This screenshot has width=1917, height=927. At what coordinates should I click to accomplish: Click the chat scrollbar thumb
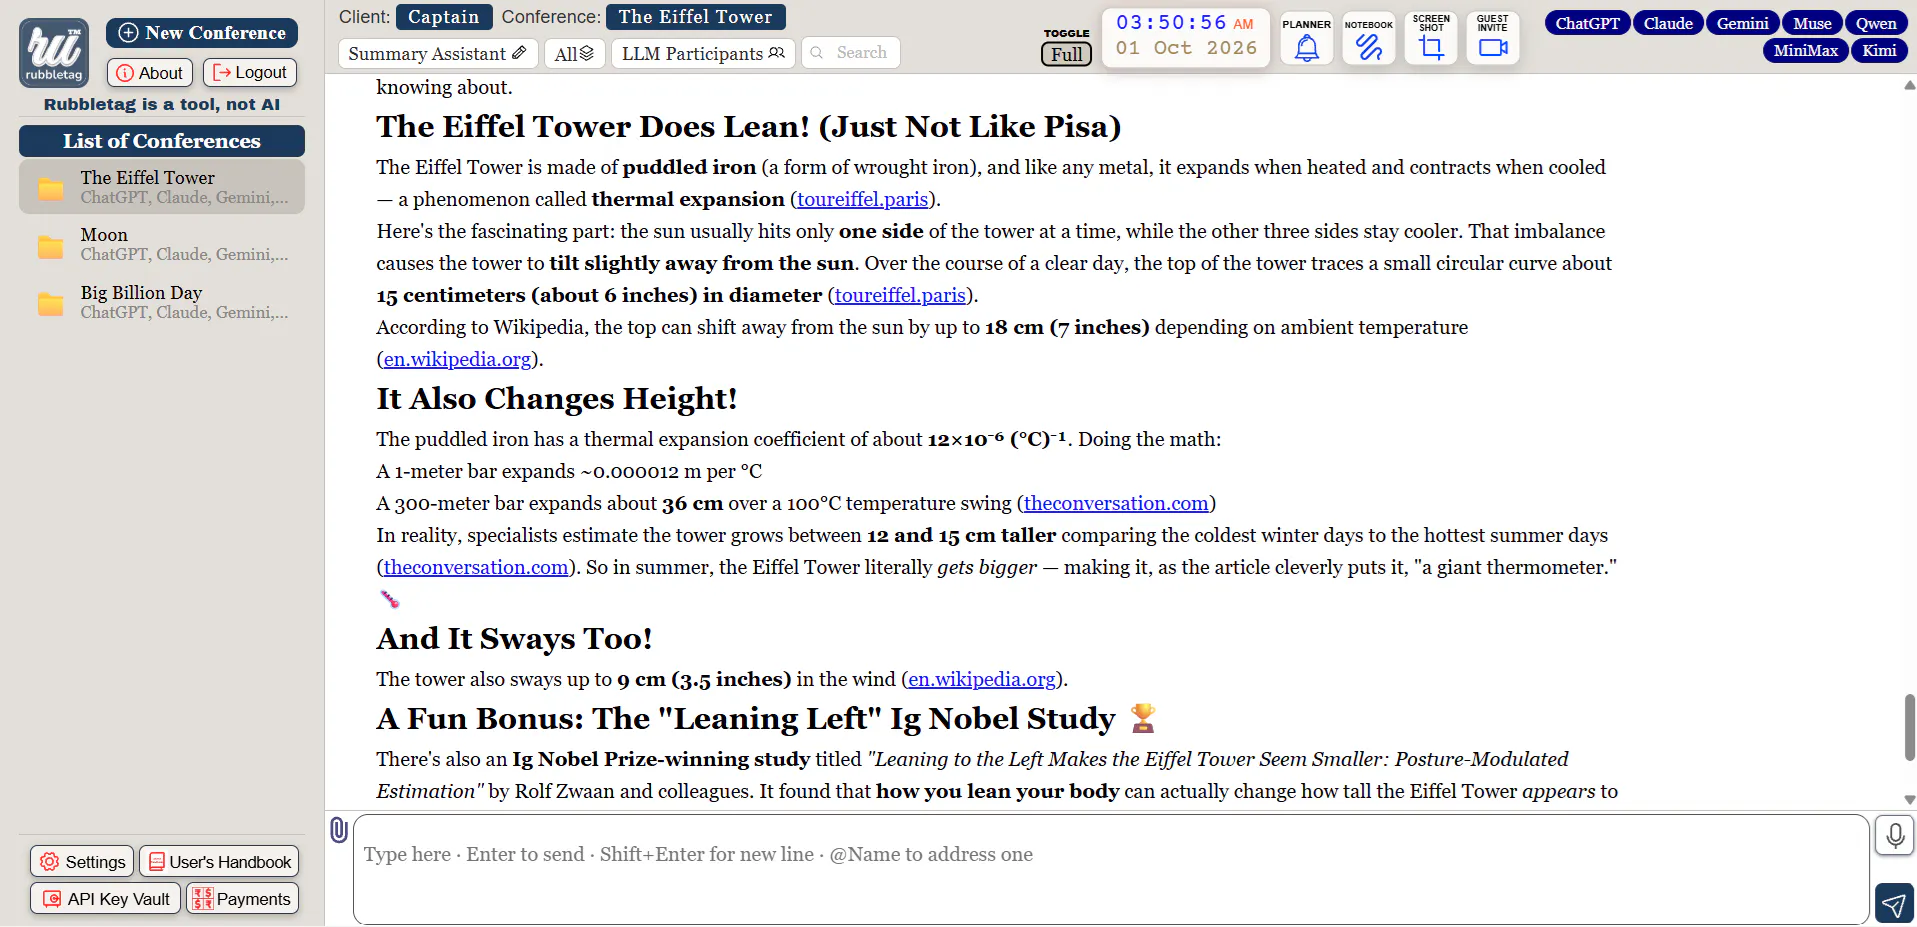click(1909, 727)
